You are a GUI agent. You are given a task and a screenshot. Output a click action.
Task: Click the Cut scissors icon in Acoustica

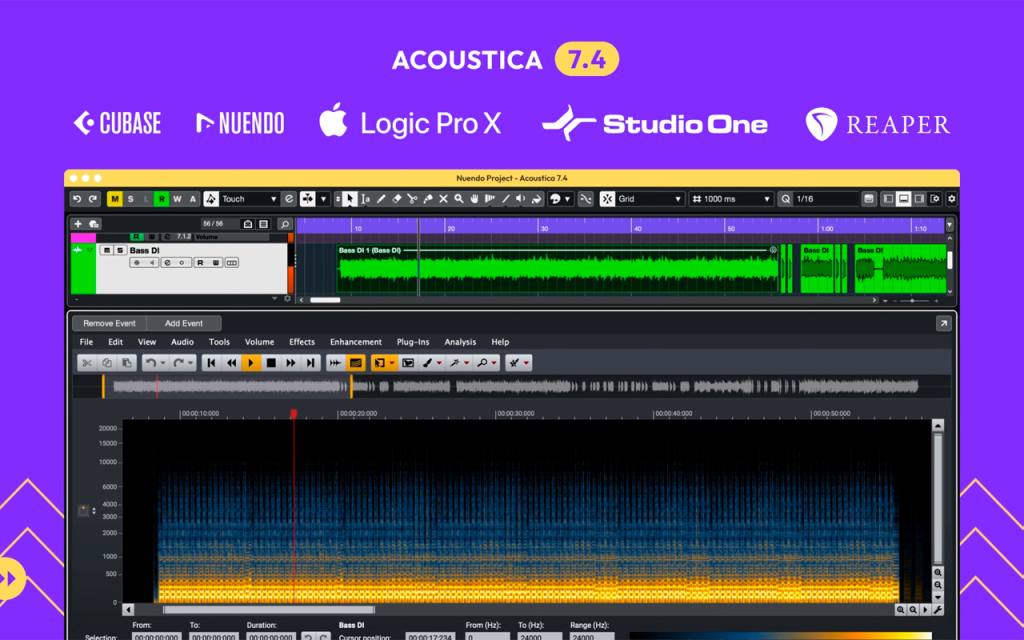tap(87, 362)
